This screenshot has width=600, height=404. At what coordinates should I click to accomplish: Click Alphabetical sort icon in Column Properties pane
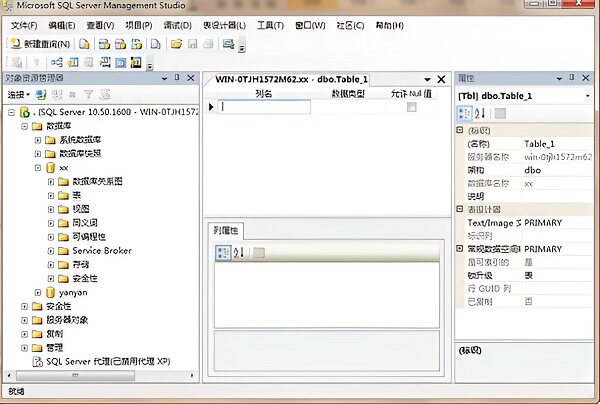[238, 252]
